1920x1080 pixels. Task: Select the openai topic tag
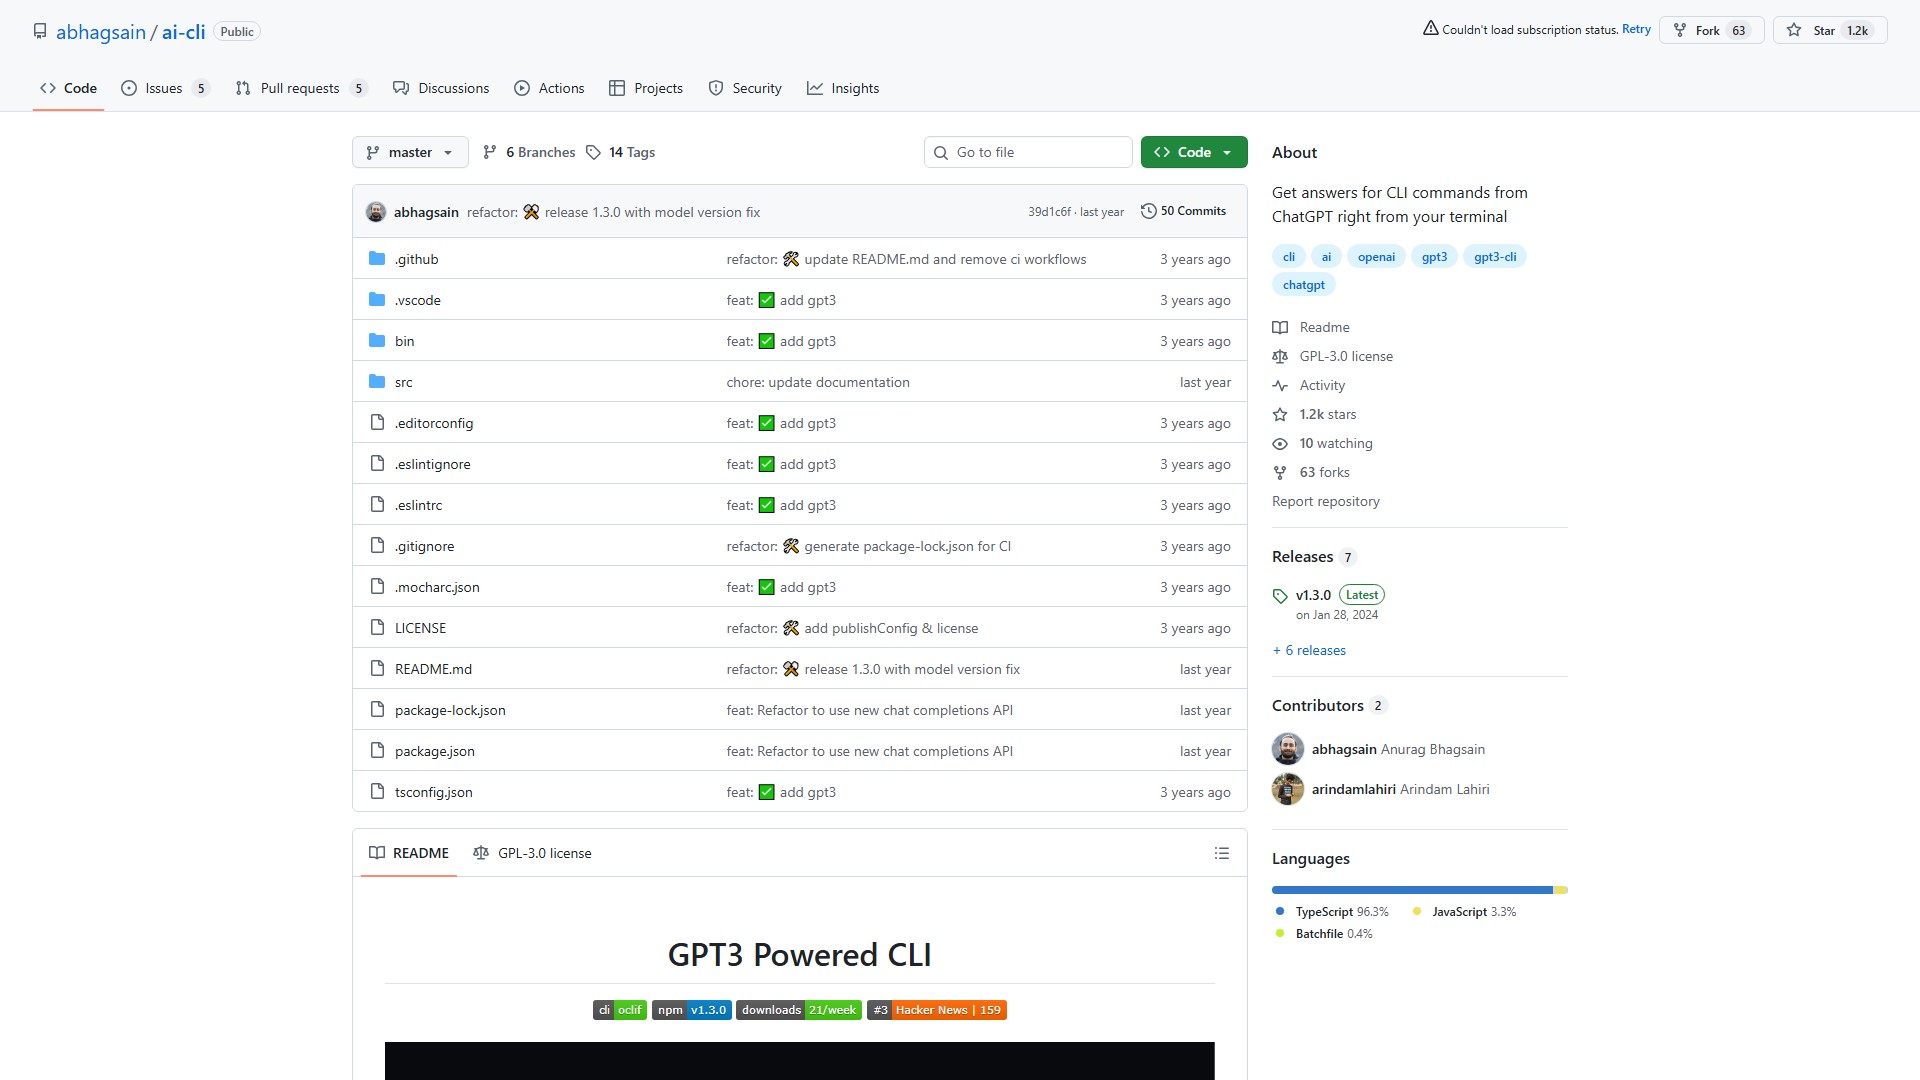click(1376, 257)
